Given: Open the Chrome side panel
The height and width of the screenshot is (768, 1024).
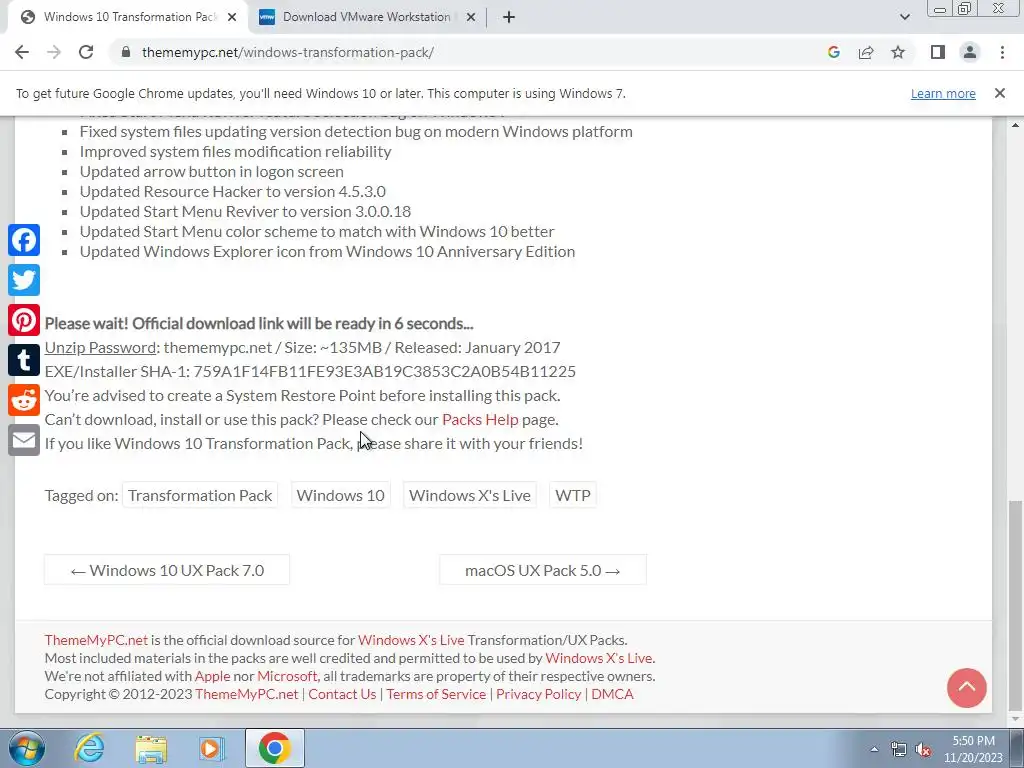Looking at the screenshot, I should coord(938,52).
